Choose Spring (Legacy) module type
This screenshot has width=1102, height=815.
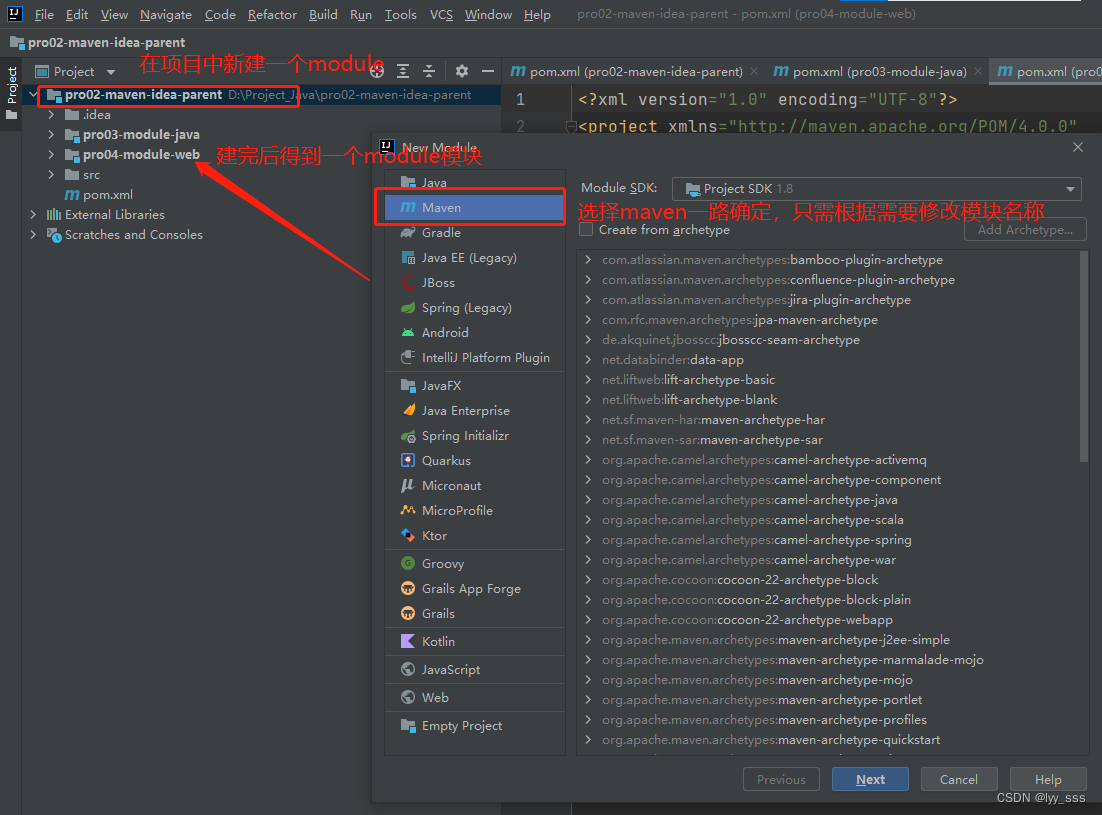(475, 308)
